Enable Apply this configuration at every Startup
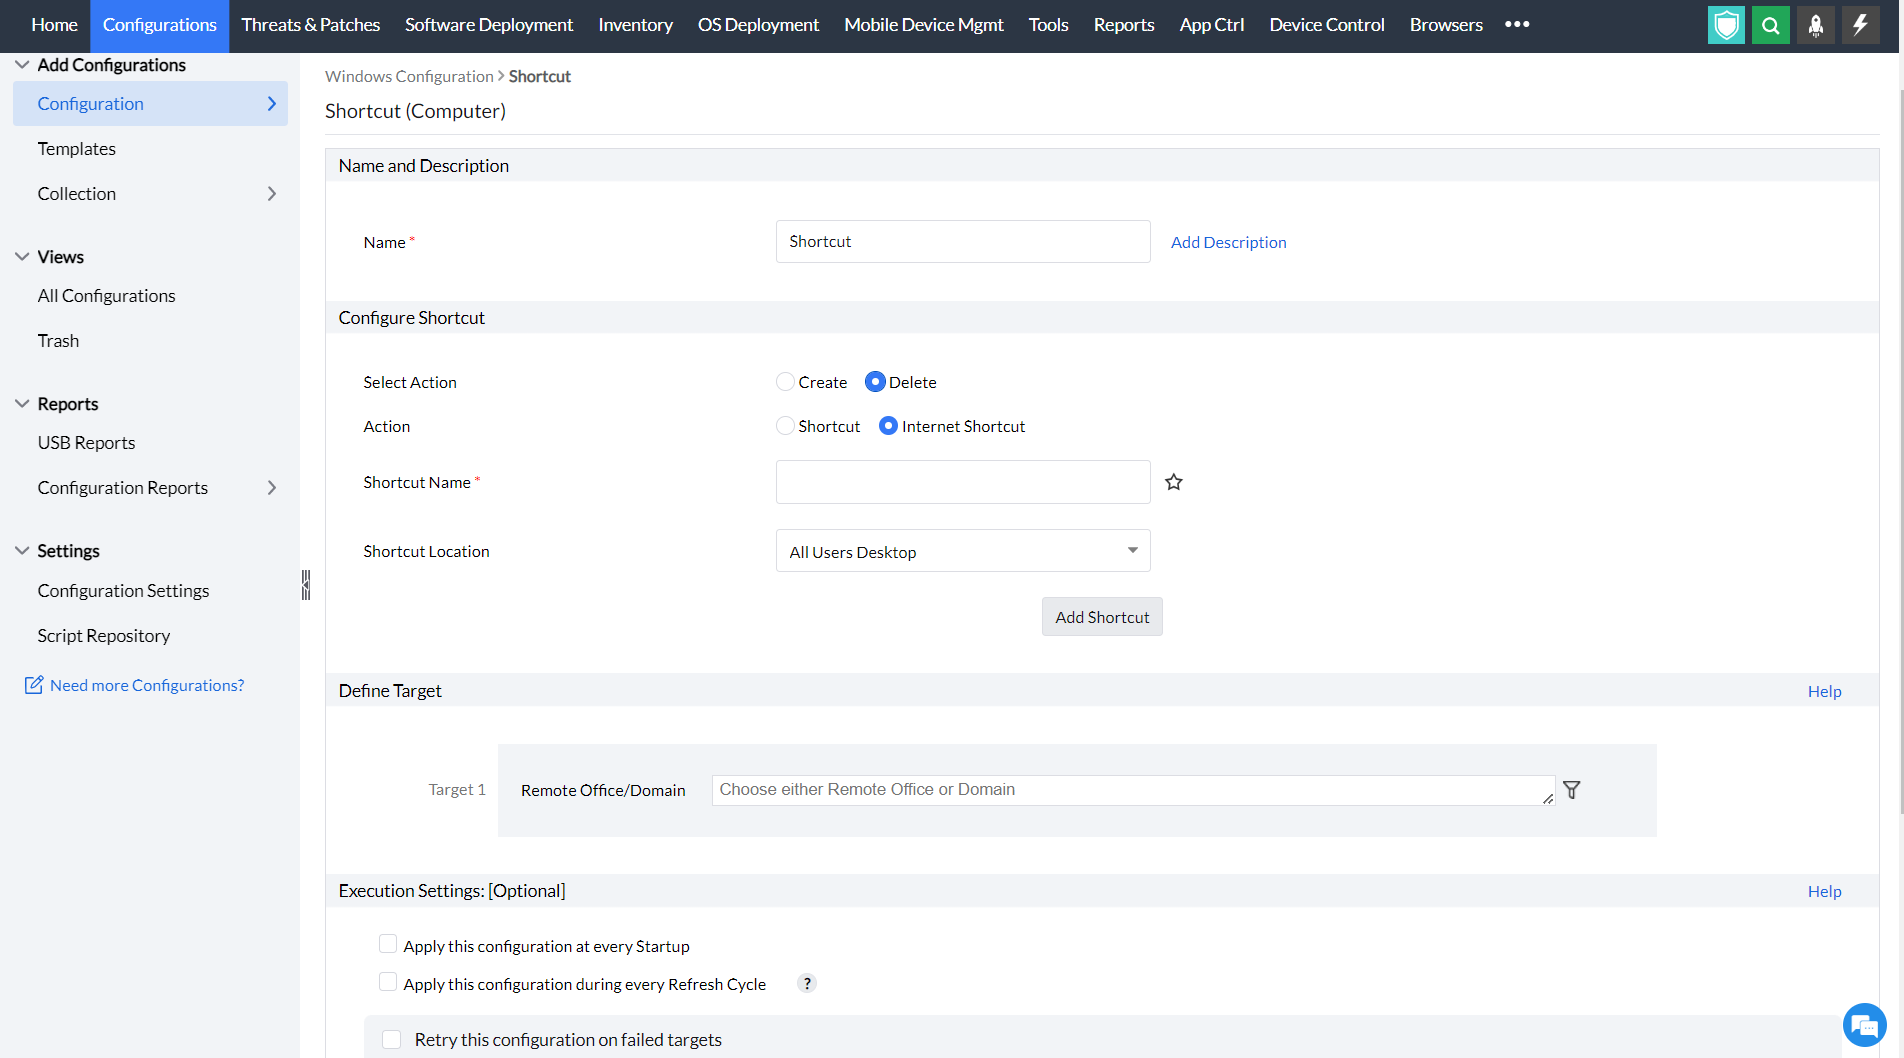 [x=387, y=943]
